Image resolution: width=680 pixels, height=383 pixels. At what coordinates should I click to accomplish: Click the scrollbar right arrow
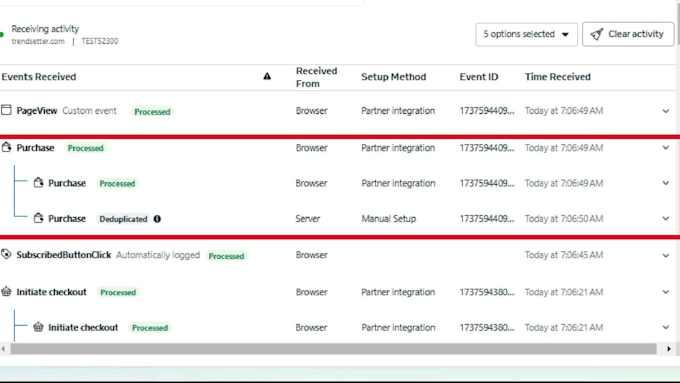(669, 349)
